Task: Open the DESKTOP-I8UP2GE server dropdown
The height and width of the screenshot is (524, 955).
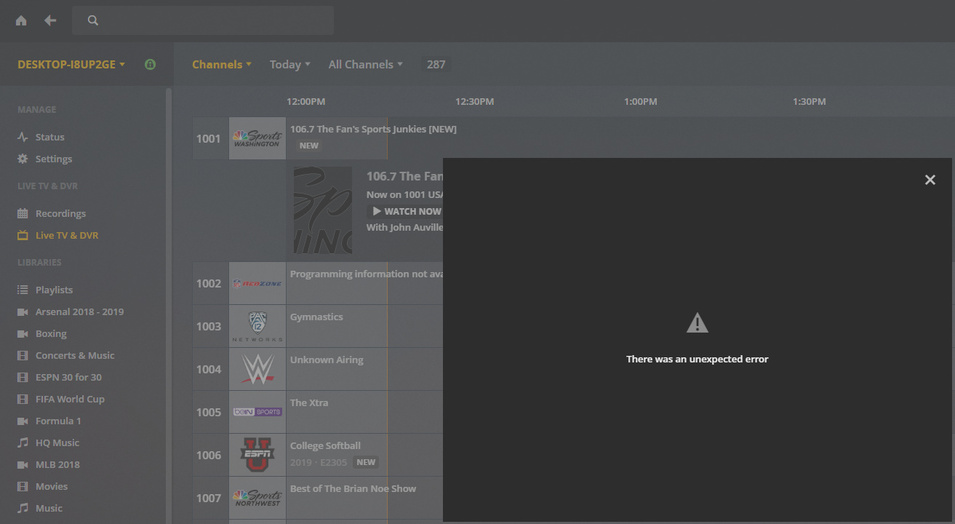Action: pos(71,65)
